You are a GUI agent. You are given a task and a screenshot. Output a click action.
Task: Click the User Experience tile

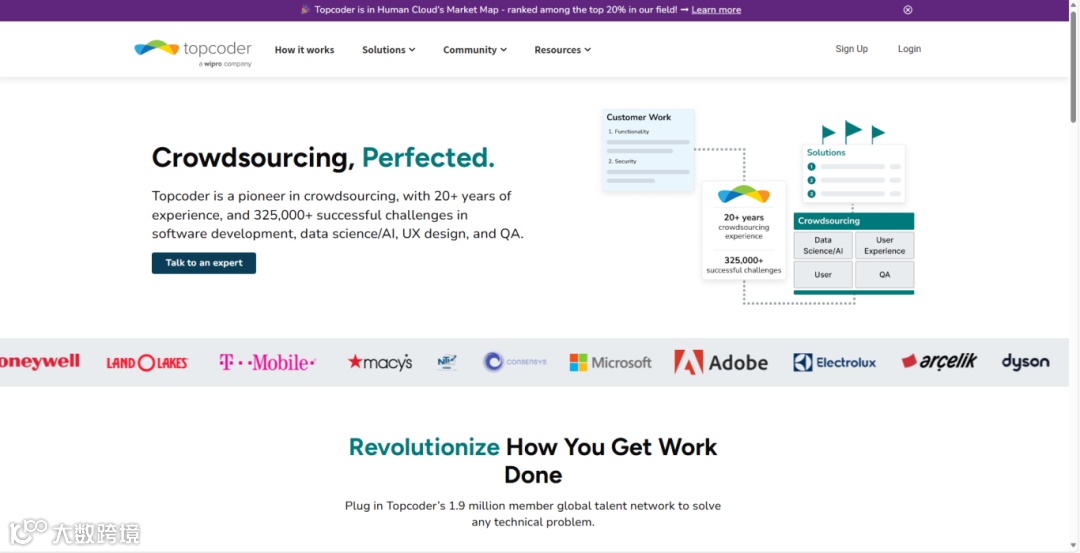coord(884,245)
